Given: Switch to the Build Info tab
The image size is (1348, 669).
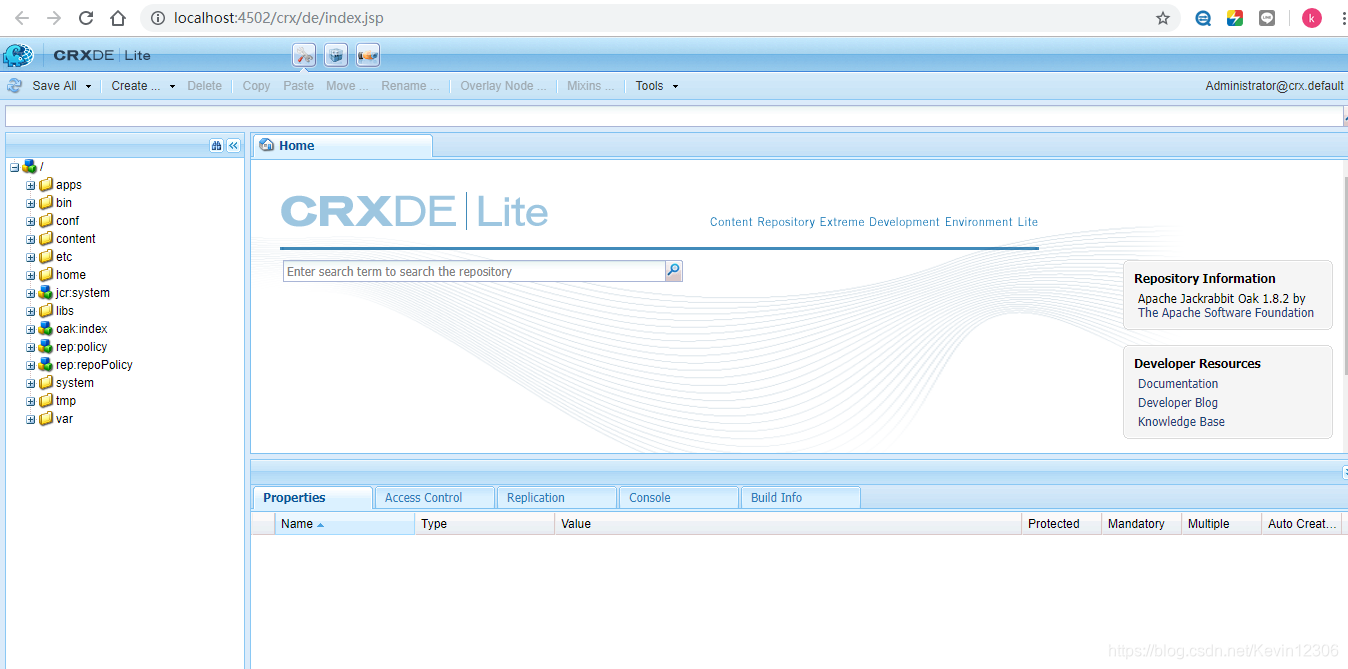Looking at the screenshot, I should (x=800, y=497).
